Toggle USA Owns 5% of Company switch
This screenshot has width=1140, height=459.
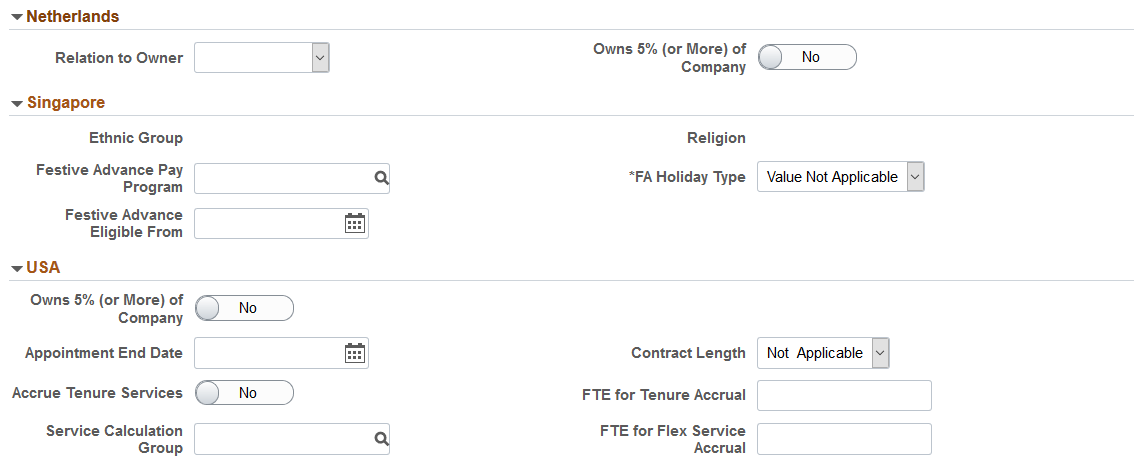point(244,308)
